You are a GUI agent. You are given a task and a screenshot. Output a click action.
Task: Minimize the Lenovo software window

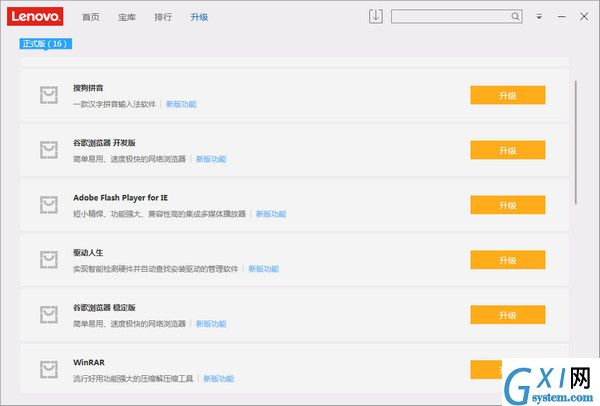pyautogui.click(x=561, y=17)
